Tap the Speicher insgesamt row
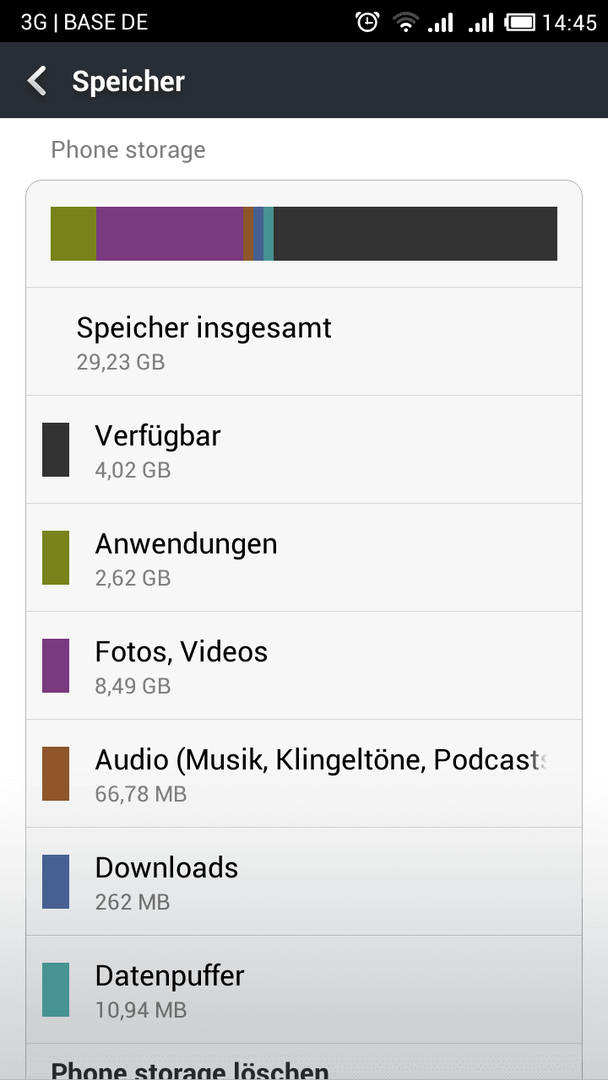This screenshot has width=608, height=1080. [x=304, y=342]
